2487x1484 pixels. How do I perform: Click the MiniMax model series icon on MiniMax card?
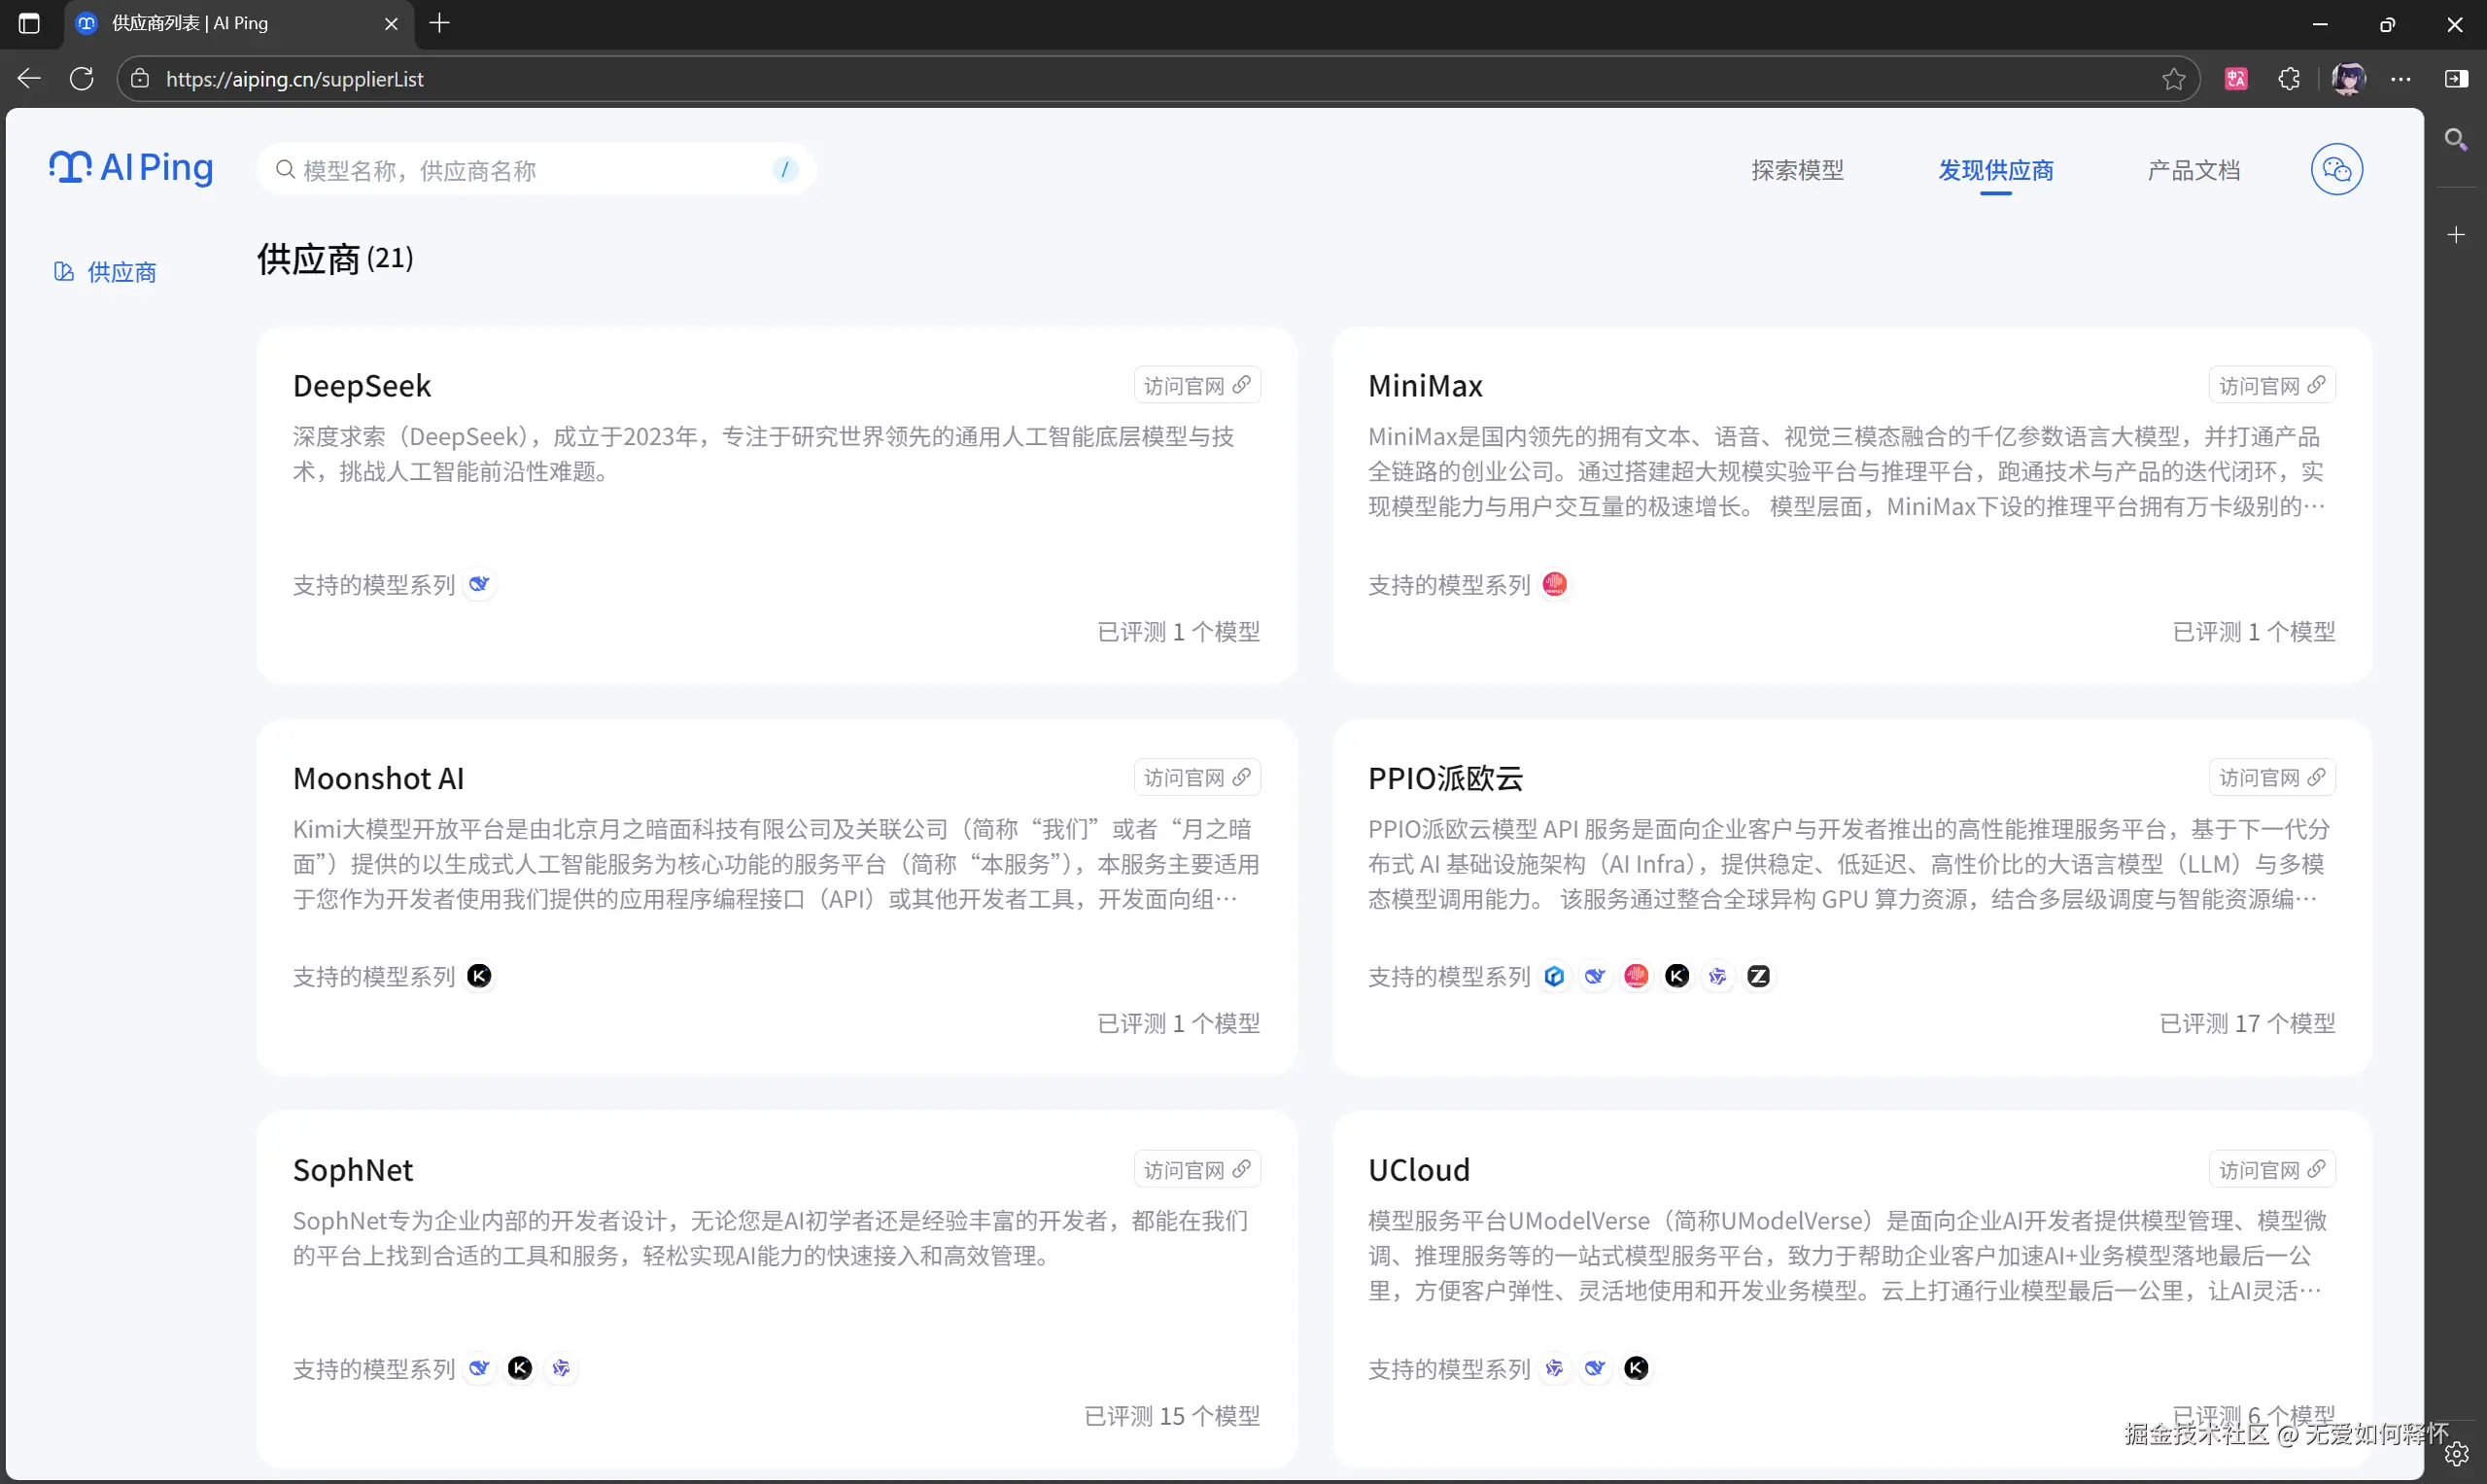(x=1554, y=584)
